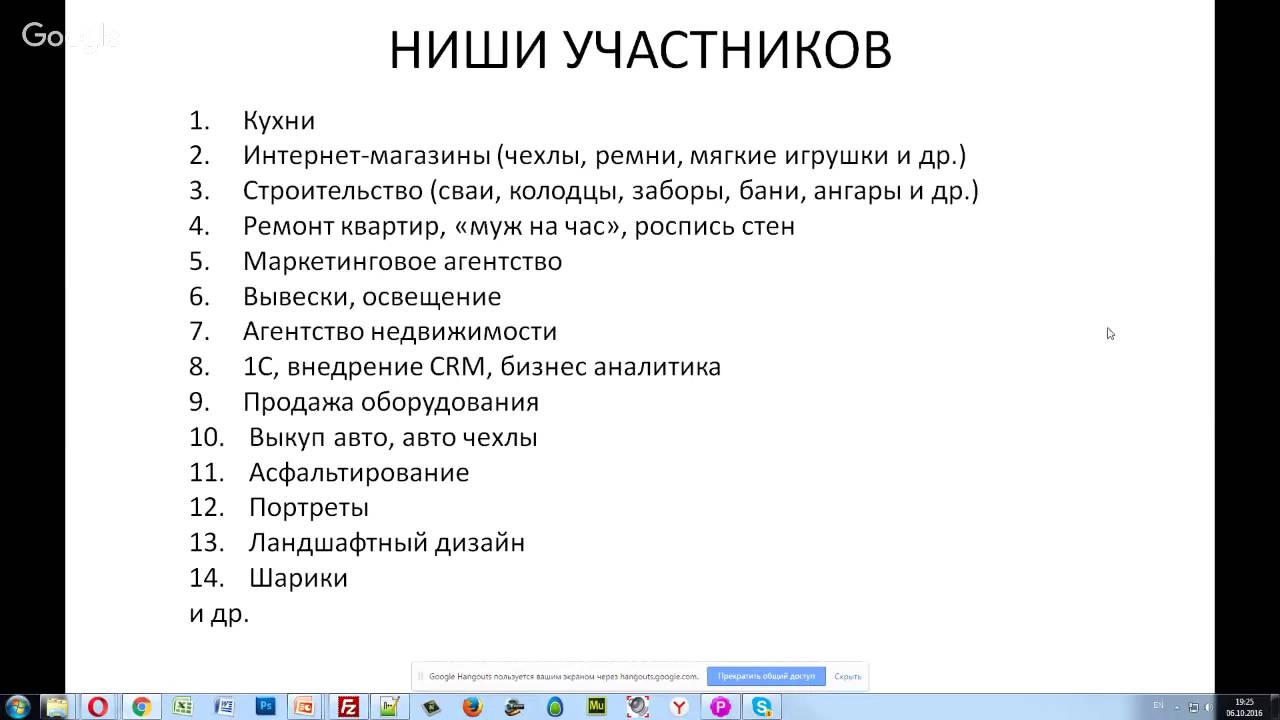Image resolution: width=1280 pixels, height=720 pixels.
Task: Open Skype from the taskbar
Action: click(763, 707)
